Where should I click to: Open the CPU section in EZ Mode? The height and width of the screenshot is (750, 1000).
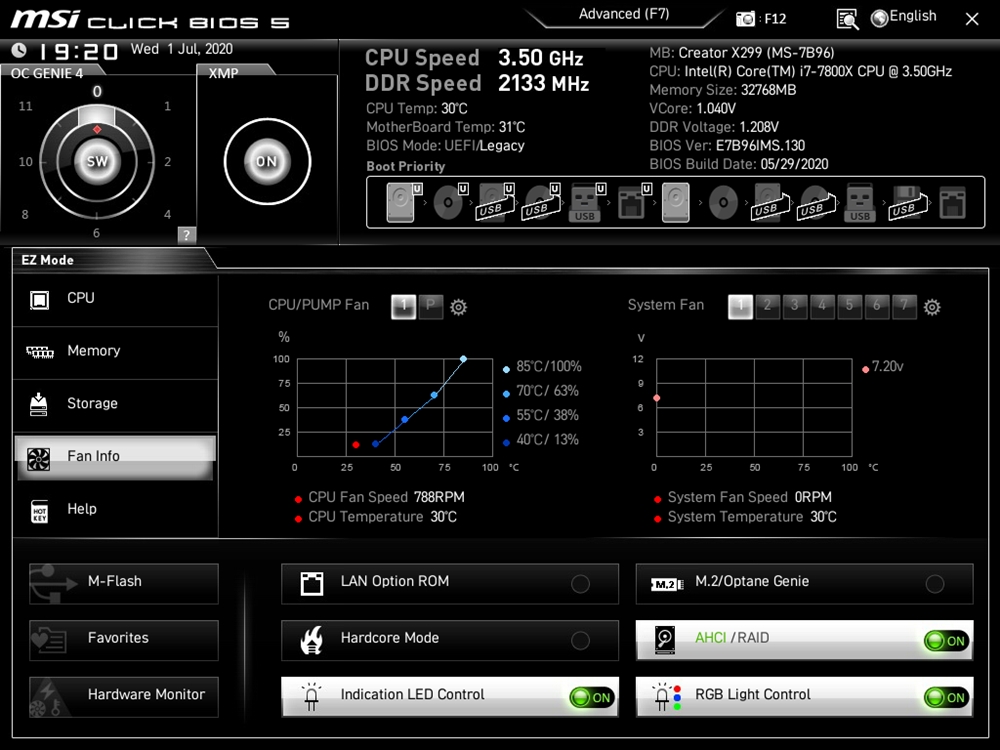coord(115,298)
